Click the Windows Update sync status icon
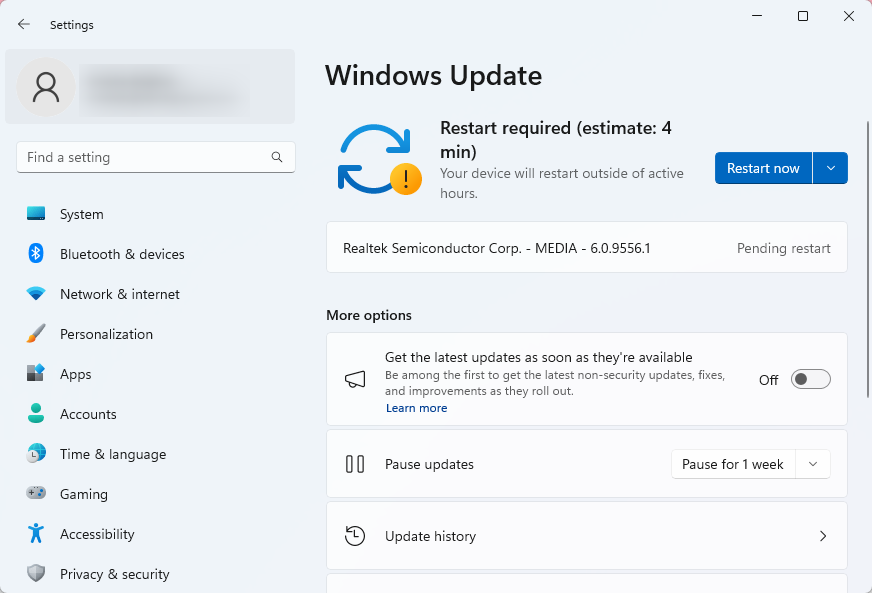This screenshot has width=872, height=593. pos(379,159)
